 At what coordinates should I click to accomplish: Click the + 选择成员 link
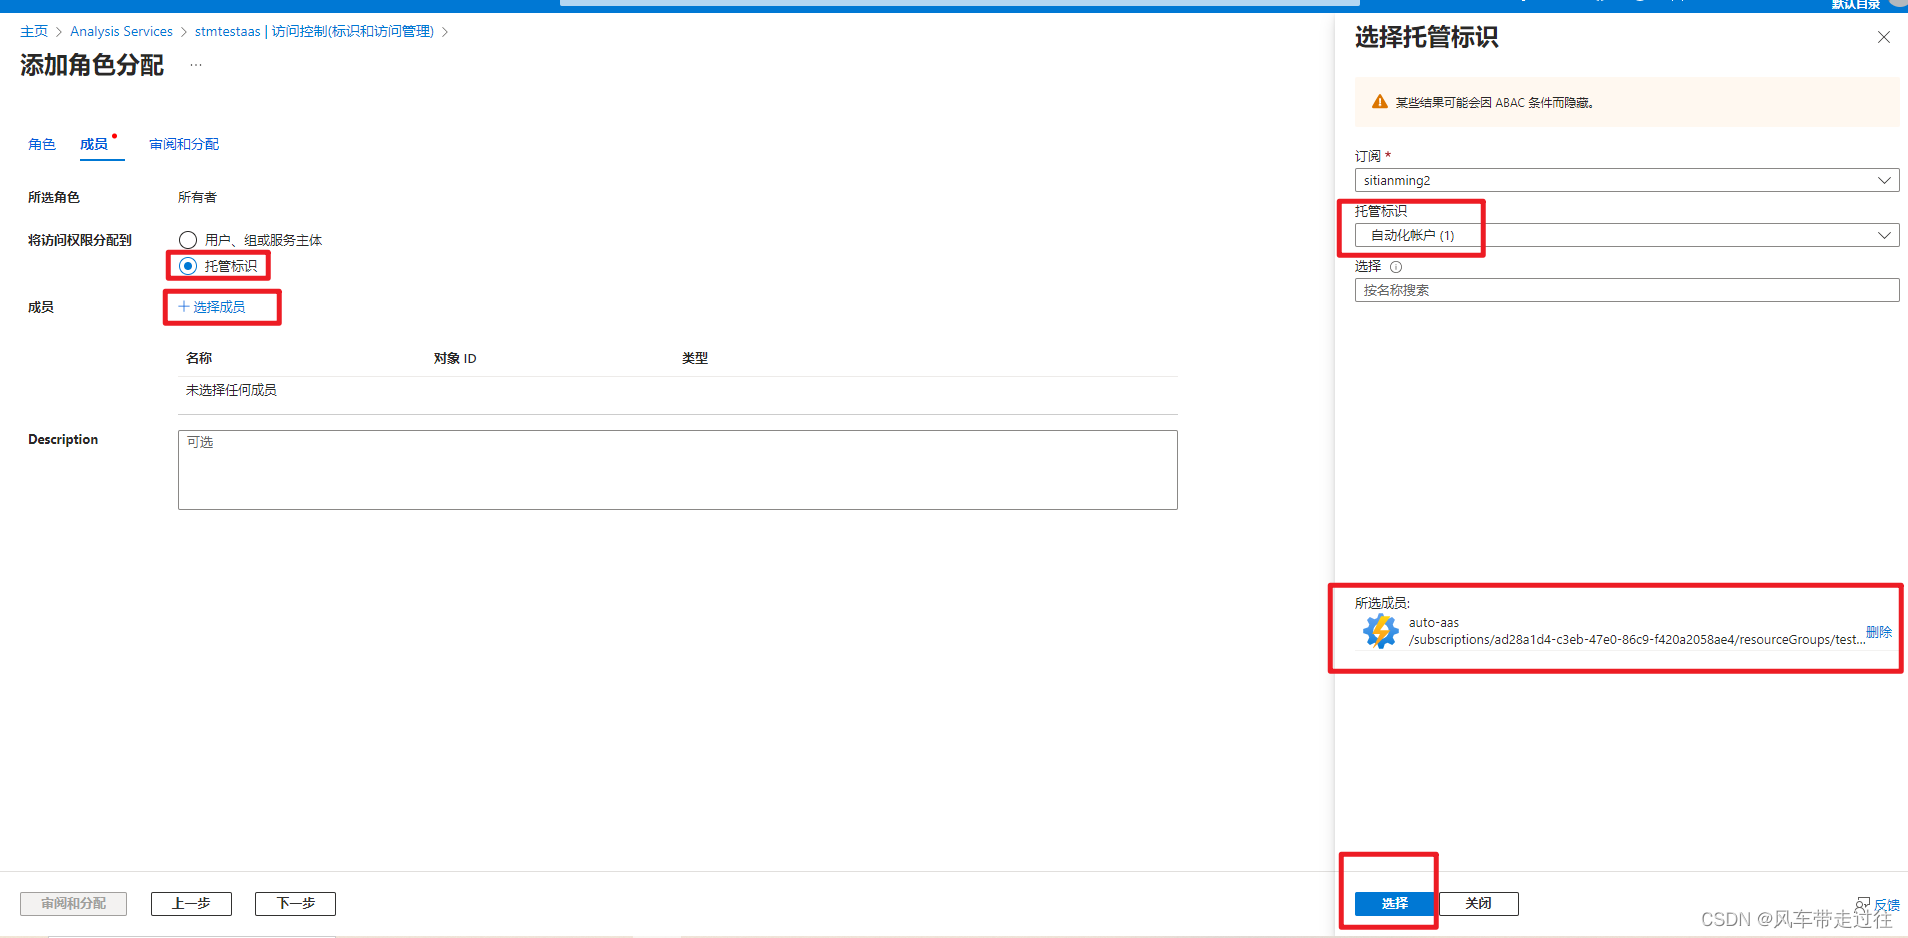212,307
